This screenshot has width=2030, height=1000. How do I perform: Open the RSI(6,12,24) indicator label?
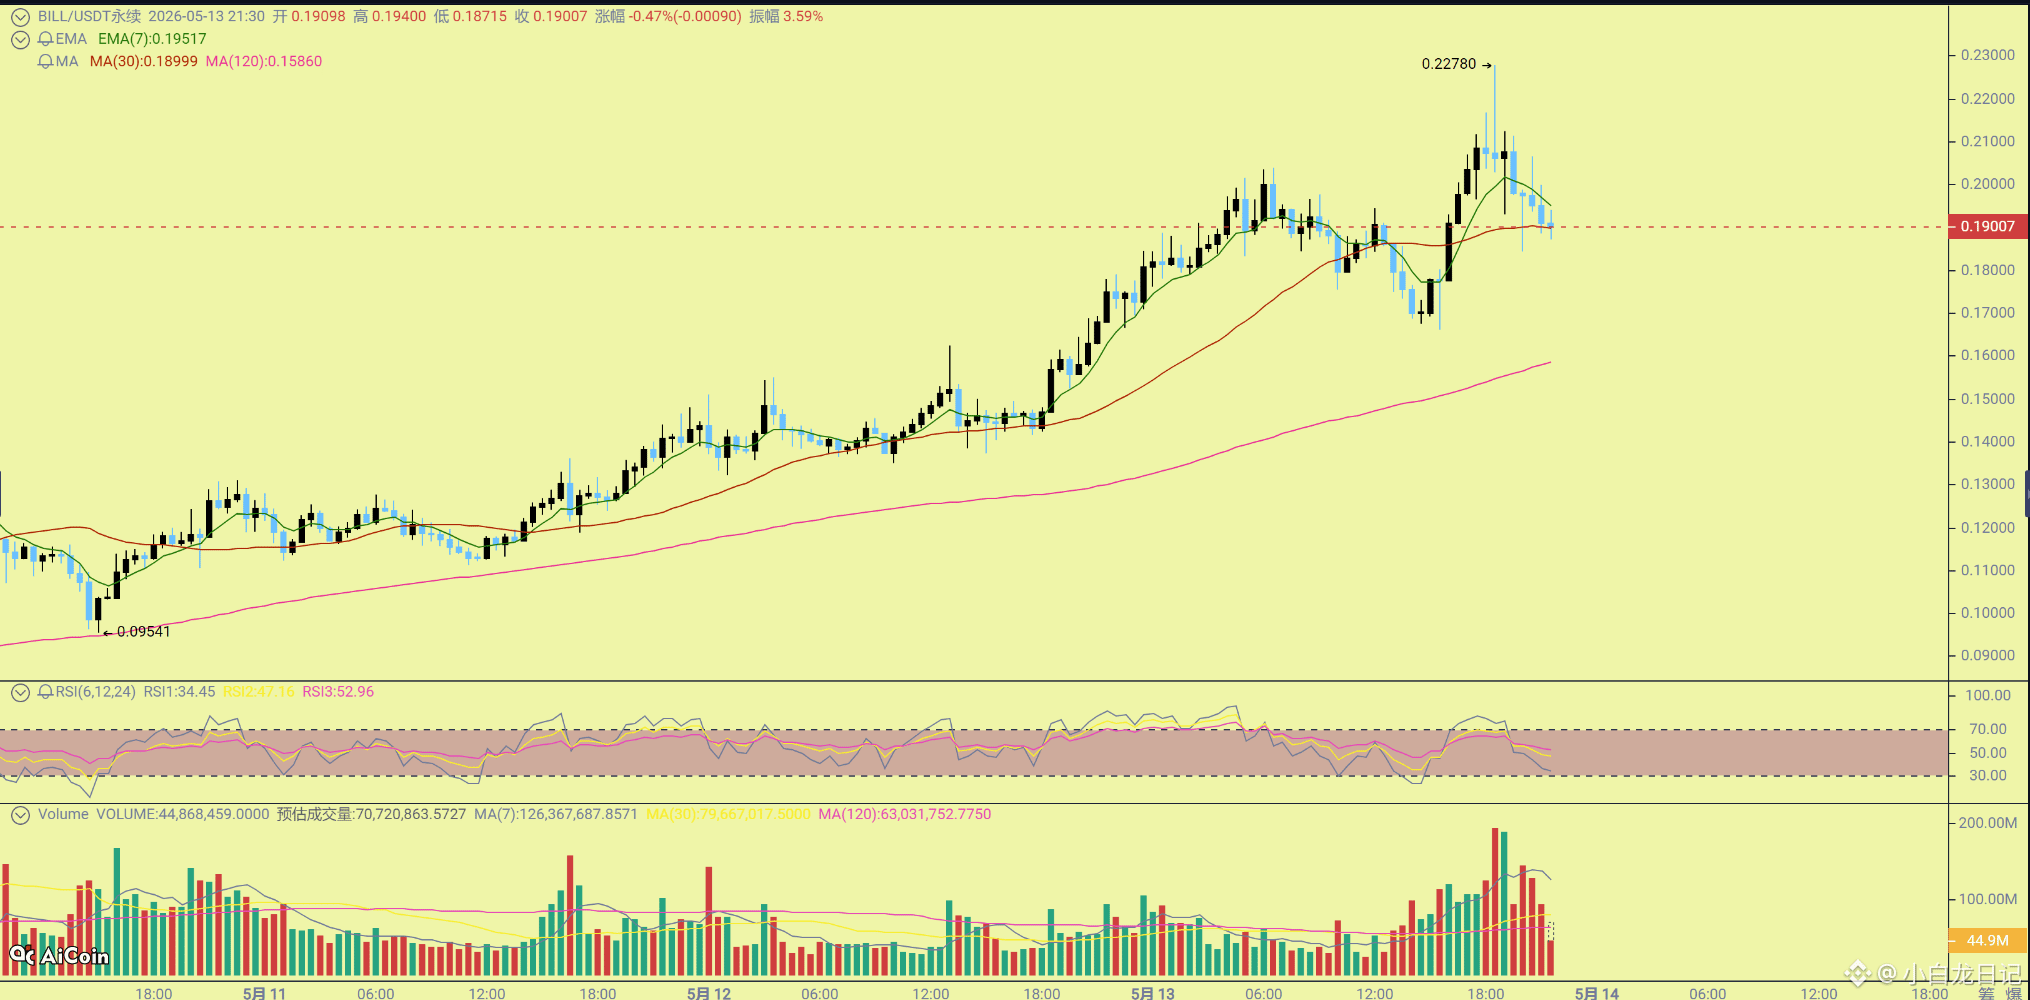click(95, 692)
